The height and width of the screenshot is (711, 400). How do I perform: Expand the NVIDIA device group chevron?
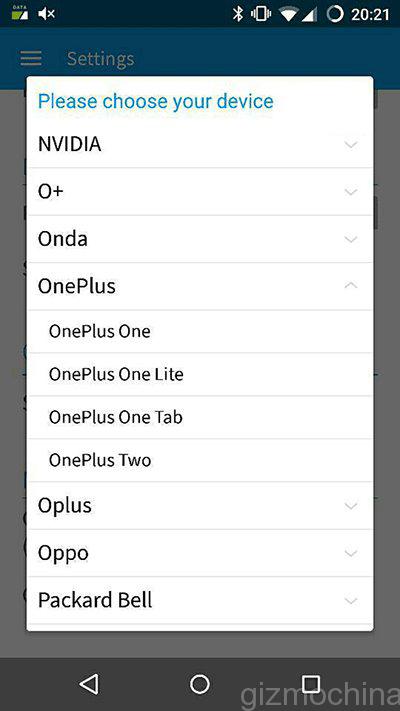point(351,144)
